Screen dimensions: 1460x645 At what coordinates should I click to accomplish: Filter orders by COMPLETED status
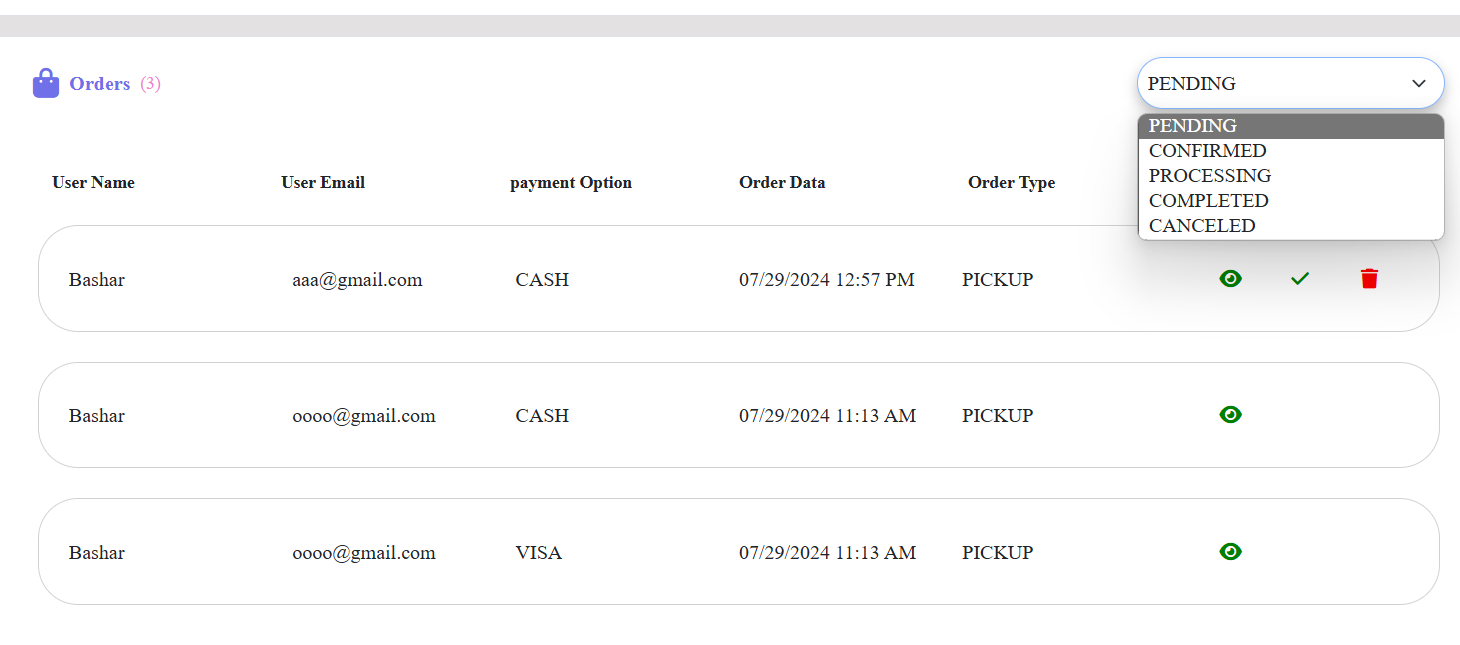(x=1208, y=201)
